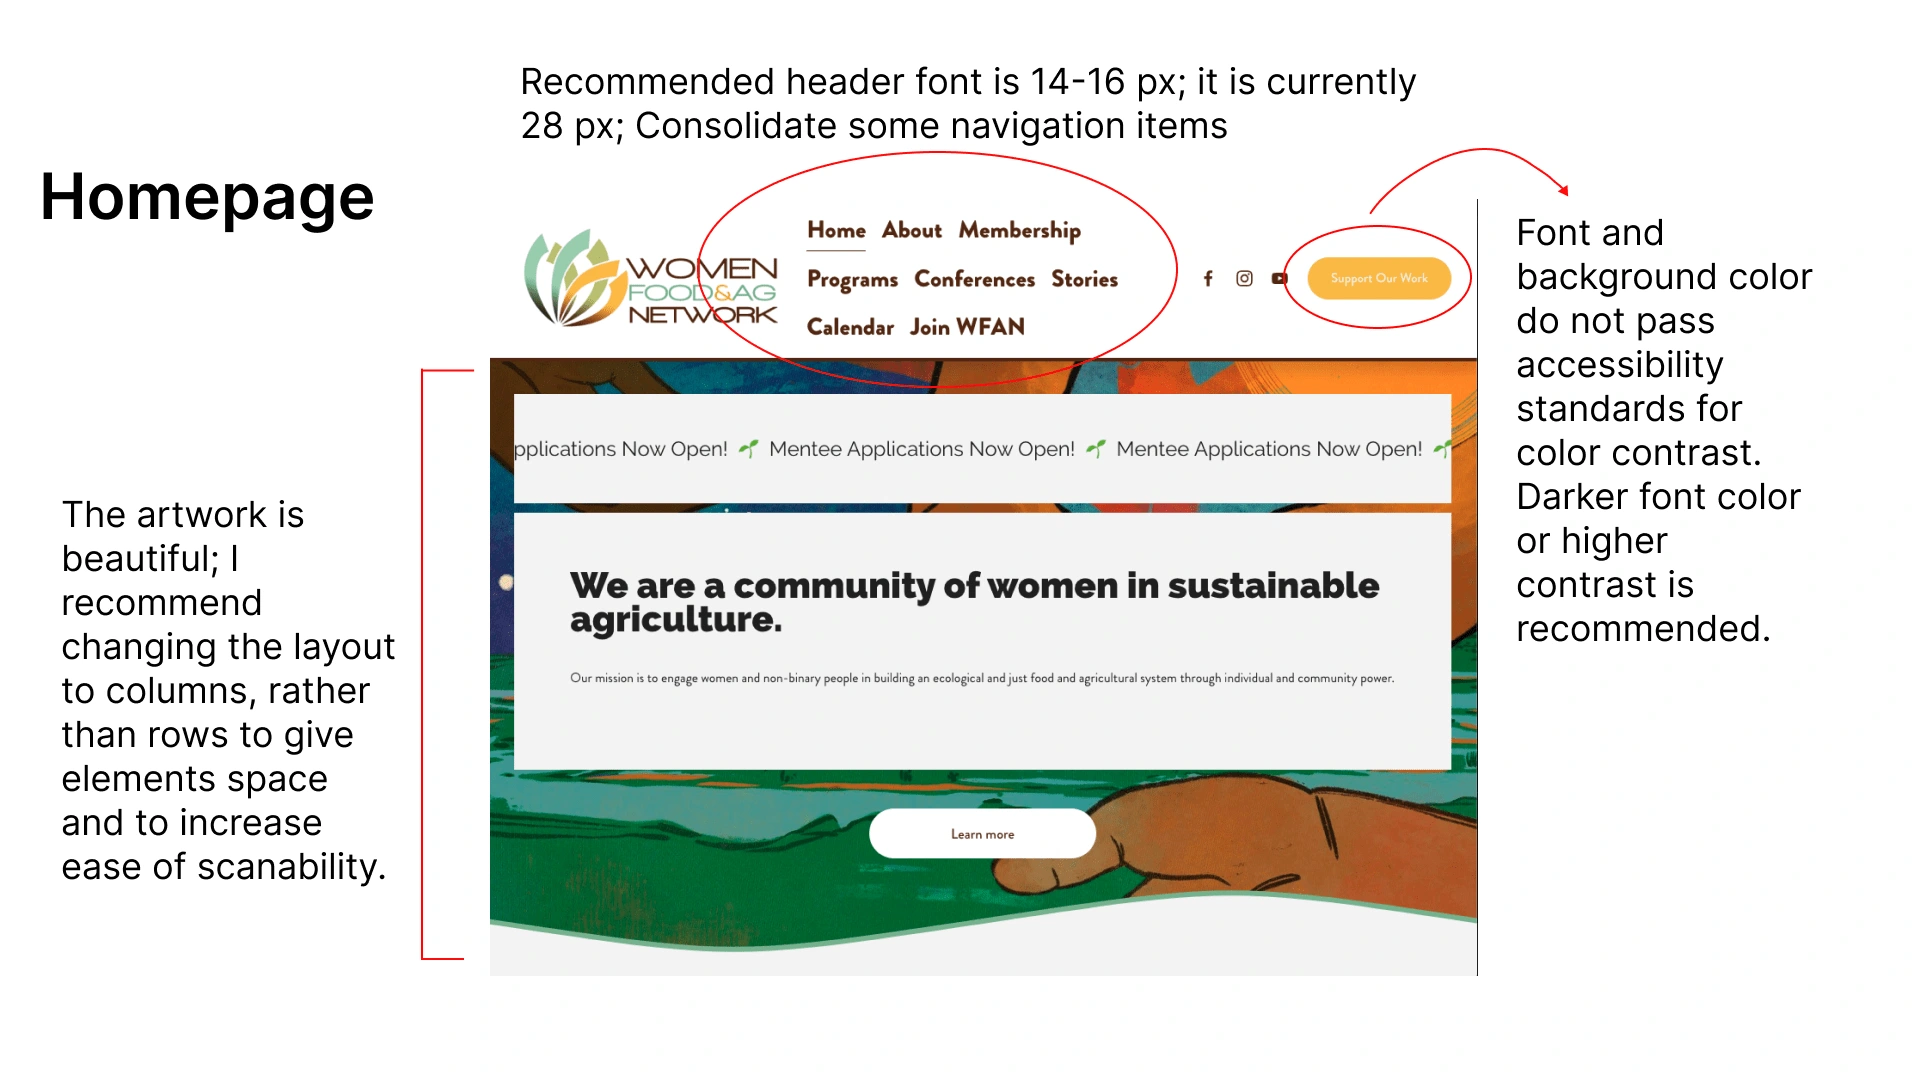Click the Facebook icon in navigation
This screenshot has height=1080, width=1920.
(x=1207, y=278)
